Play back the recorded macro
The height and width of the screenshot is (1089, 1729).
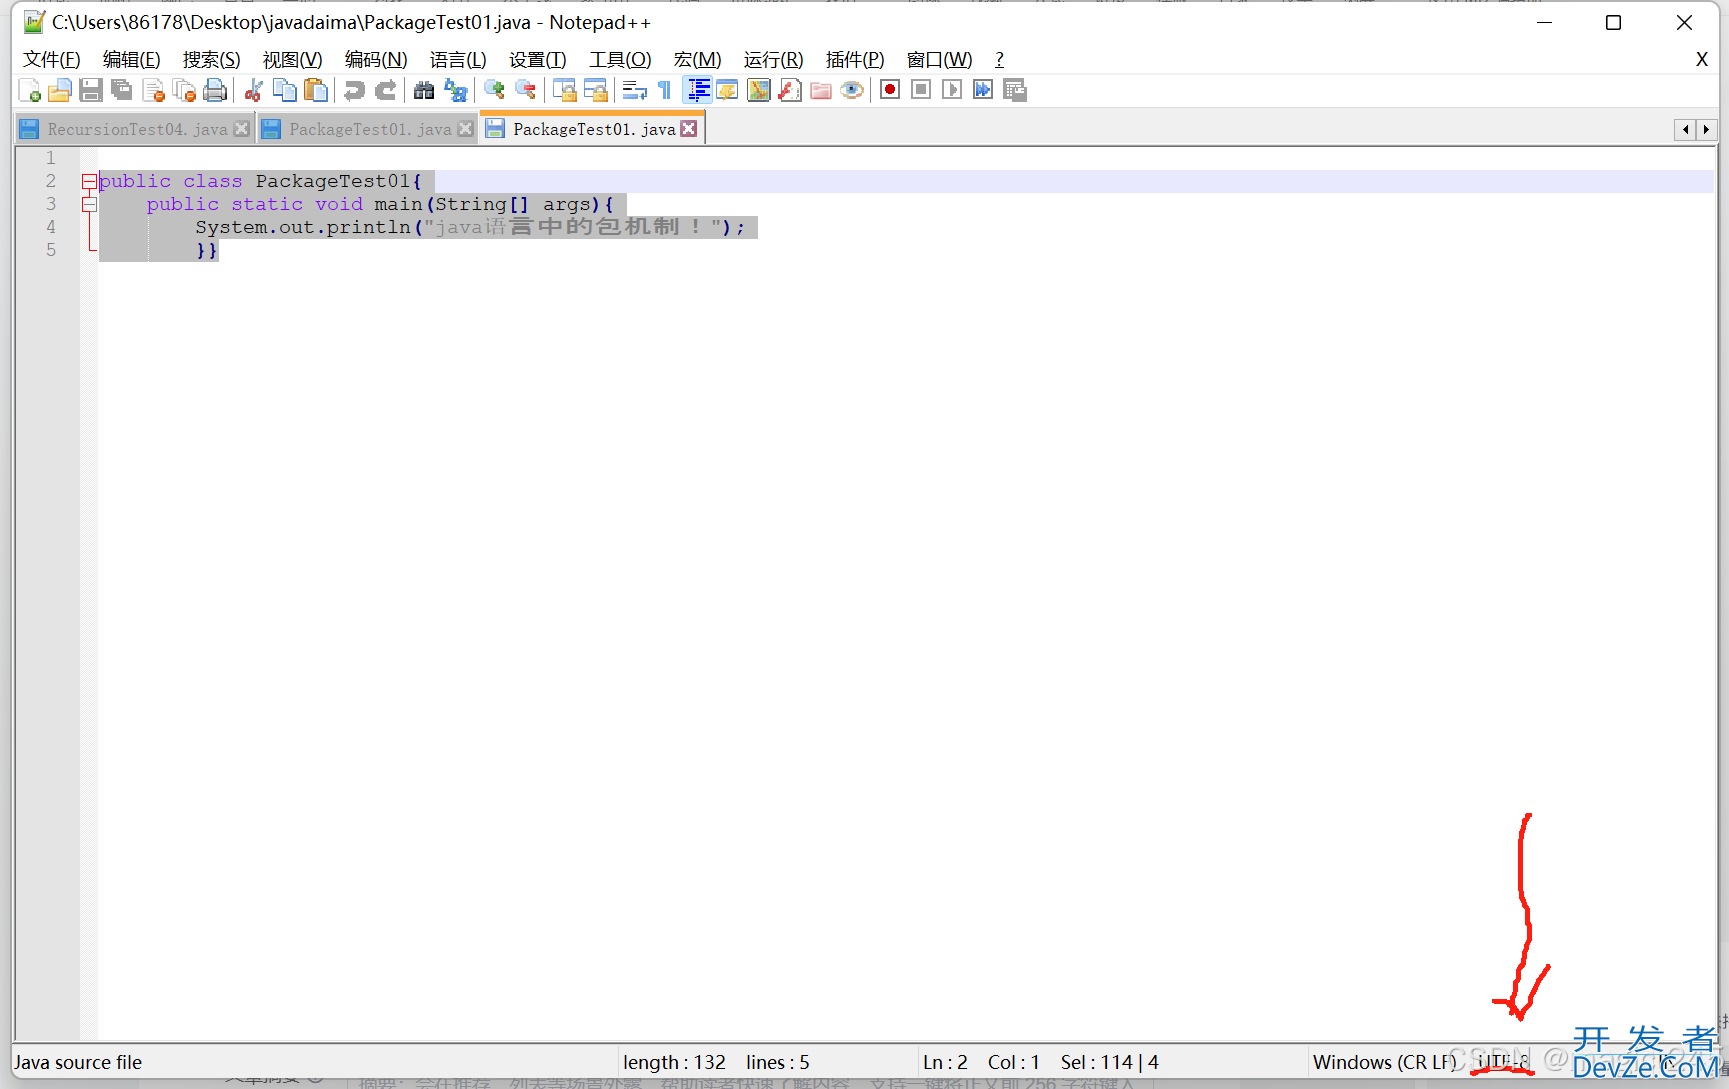point(952,90)
